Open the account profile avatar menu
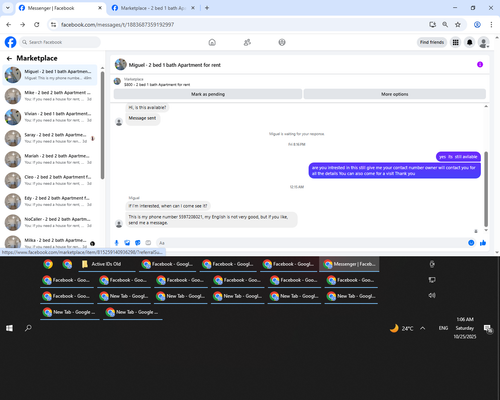This screenshot has height=400, width=500. pos(484,42)
